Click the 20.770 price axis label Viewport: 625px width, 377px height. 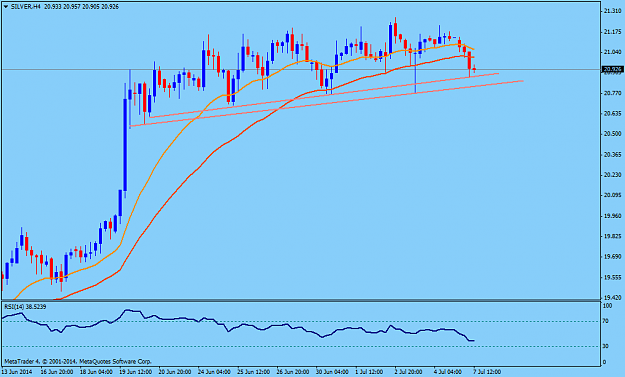pos(612,93)
